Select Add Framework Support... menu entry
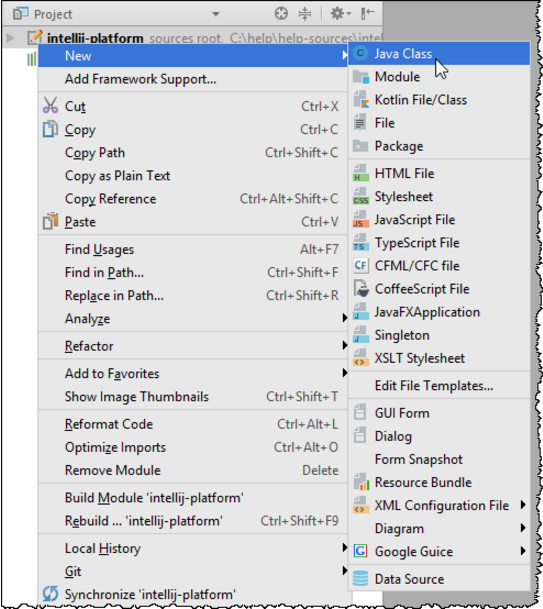The image size is (543, 609). pyautogui.click(x=193, y=79)
